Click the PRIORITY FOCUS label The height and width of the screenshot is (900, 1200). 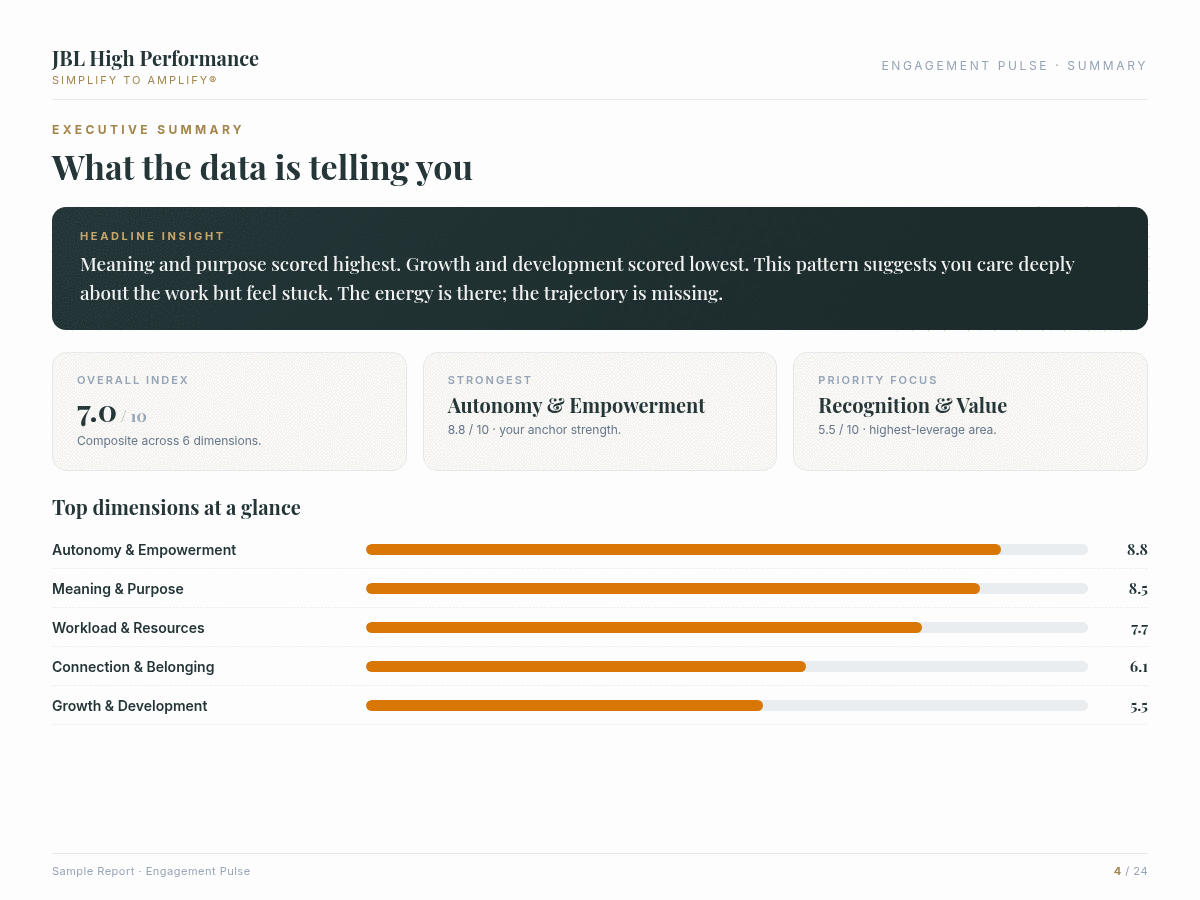[x=878, y=380]
